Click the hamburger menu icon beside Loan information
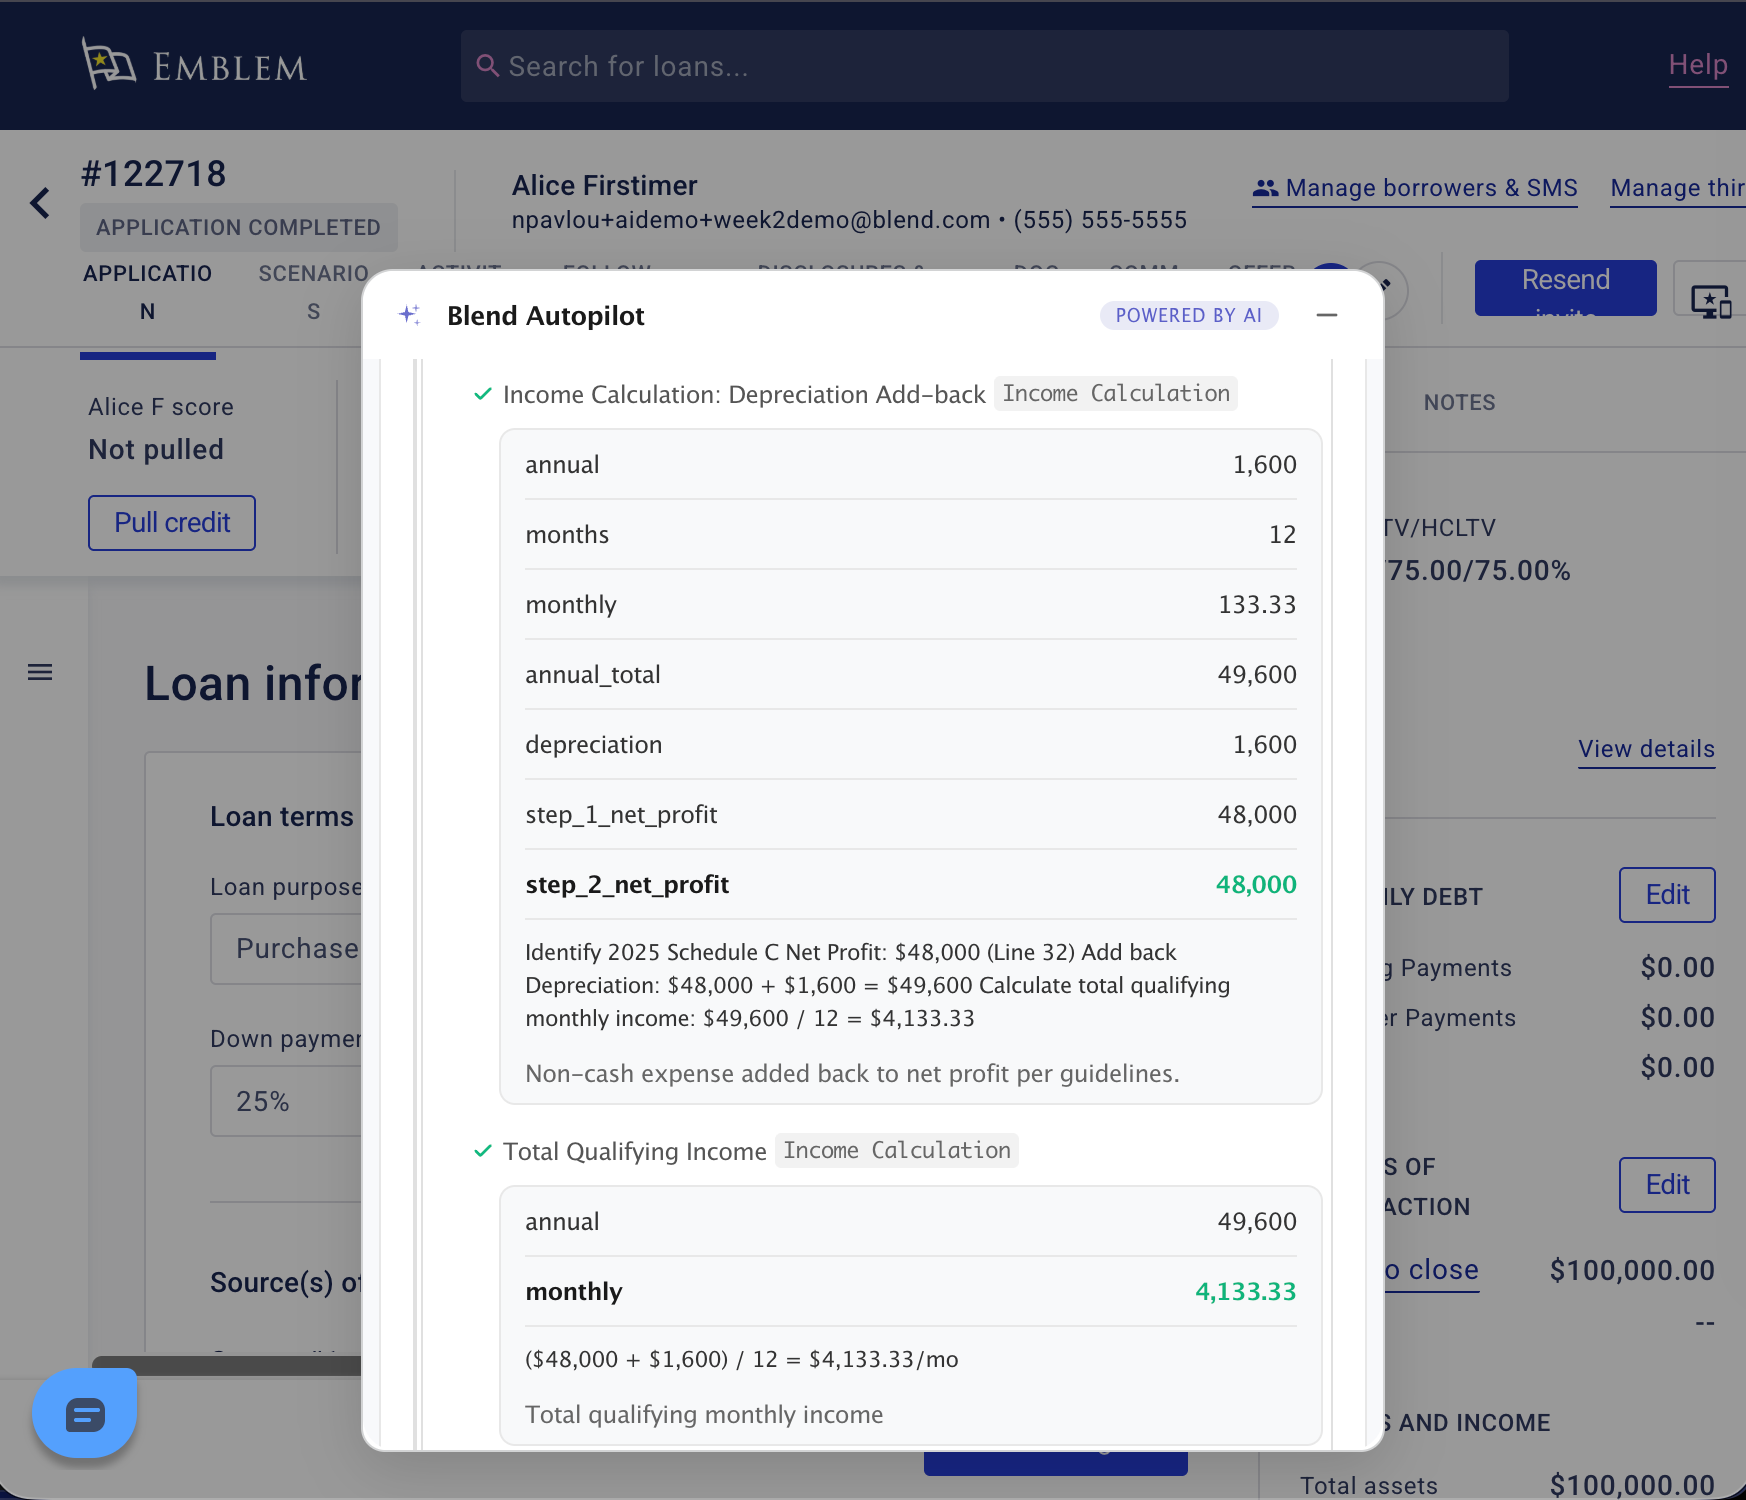 click(40, 672)
